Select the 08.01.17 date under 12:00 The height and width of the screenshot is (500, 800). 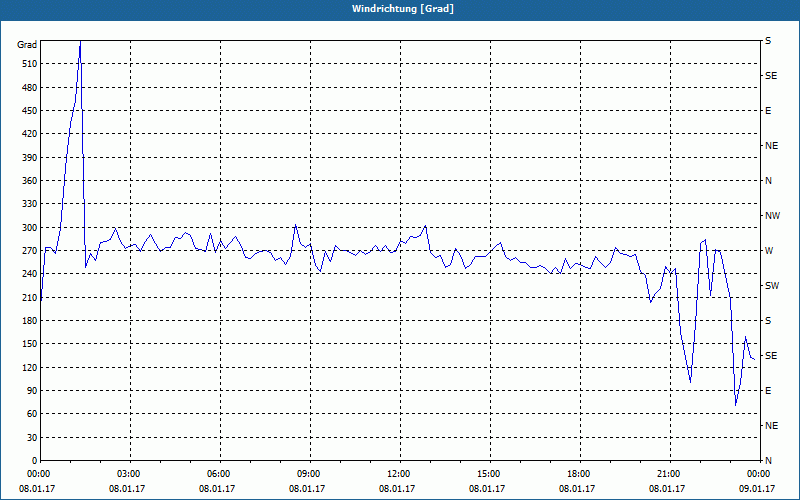click(397, 489)
